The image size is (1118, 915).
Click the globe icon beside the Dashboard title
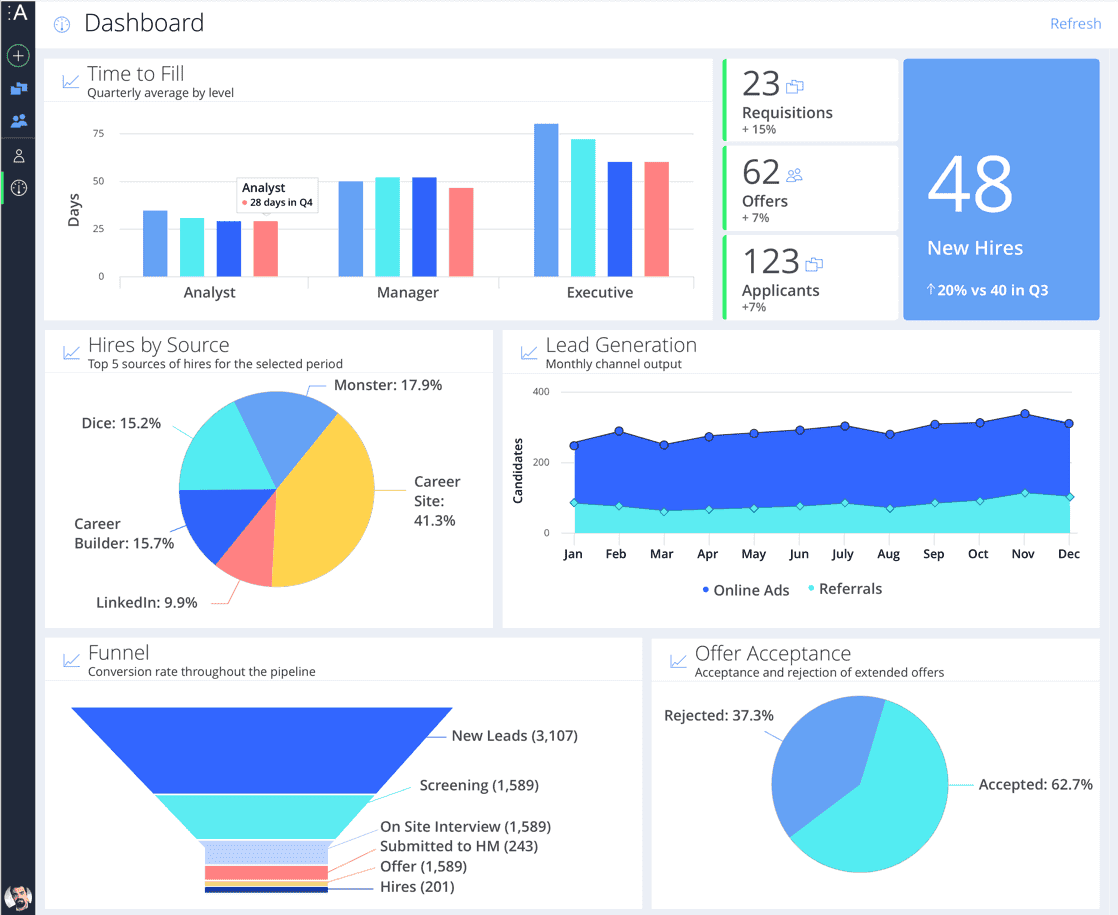[x=61, y=23]
